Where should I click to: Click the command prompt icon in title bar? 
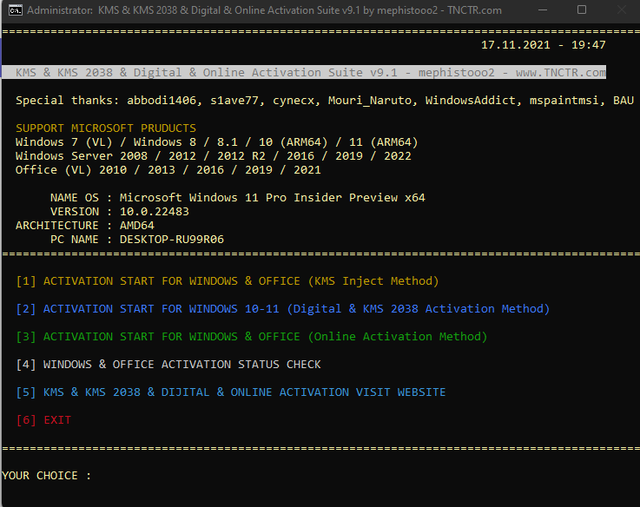16,10
